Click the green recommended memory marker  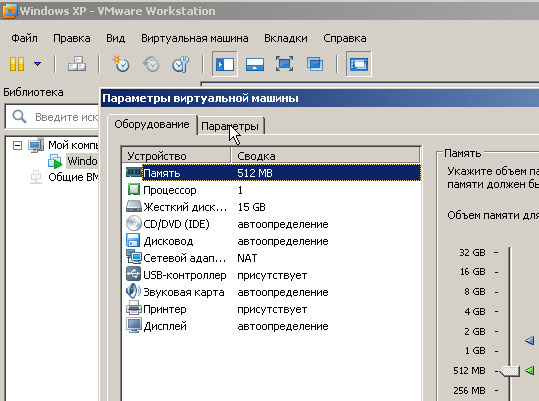pos(530,370)
